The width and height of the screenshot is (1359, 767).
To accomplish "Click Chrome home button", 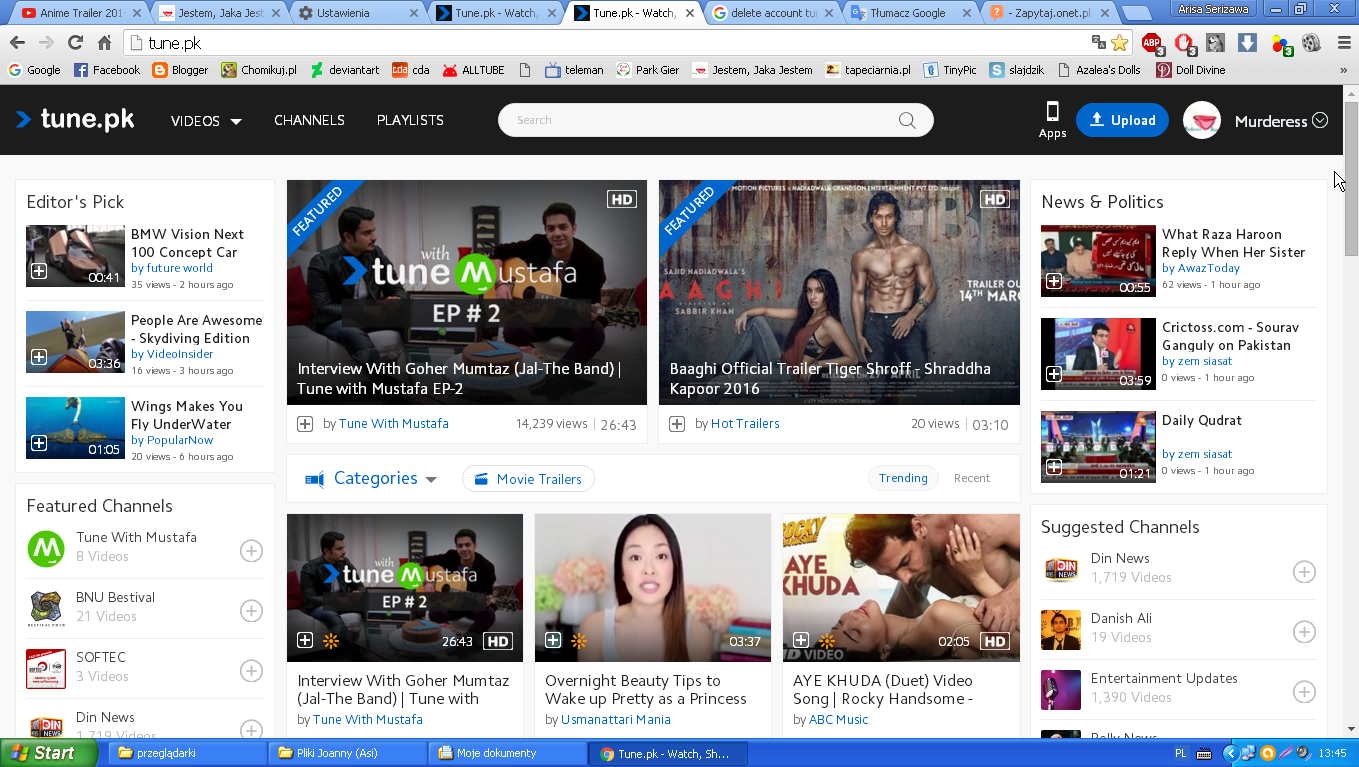I will tap(104, 43).
